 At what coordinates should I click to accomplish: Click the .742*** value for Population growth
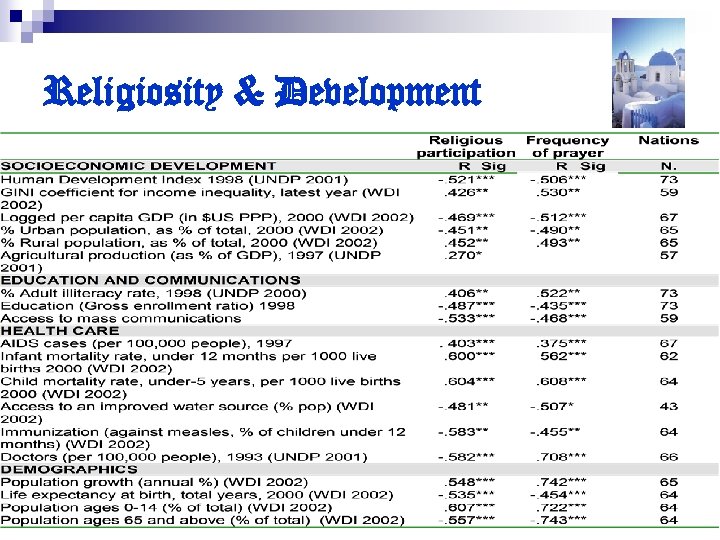561,483
